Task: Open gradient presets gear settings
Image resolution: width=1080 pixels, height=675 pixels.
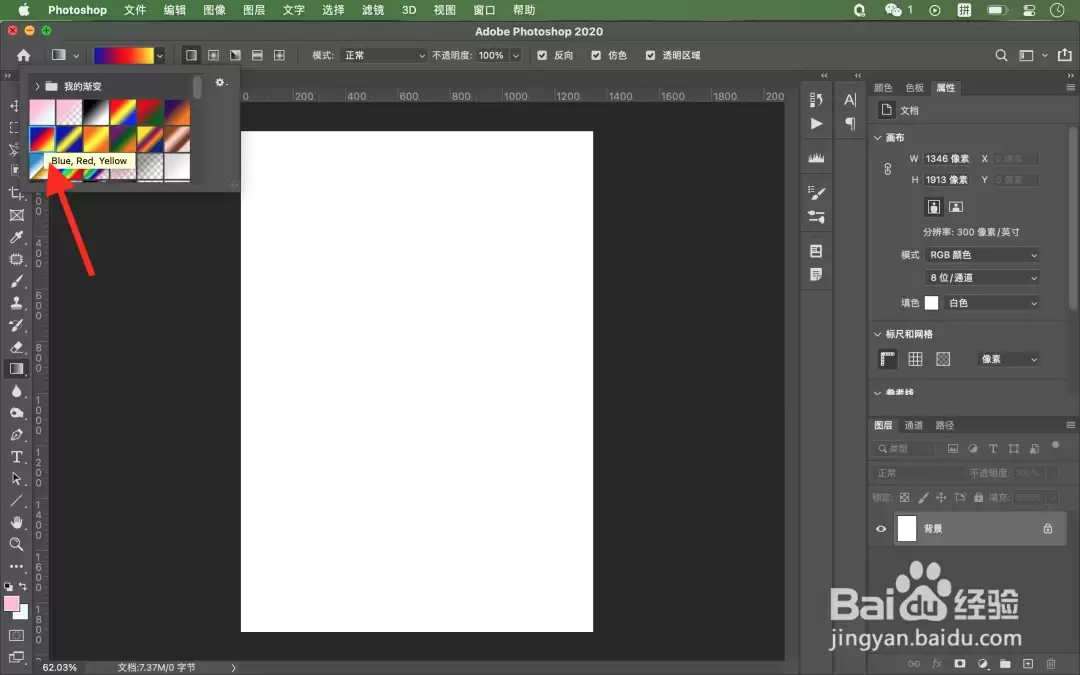Action: tap(220, 82)
